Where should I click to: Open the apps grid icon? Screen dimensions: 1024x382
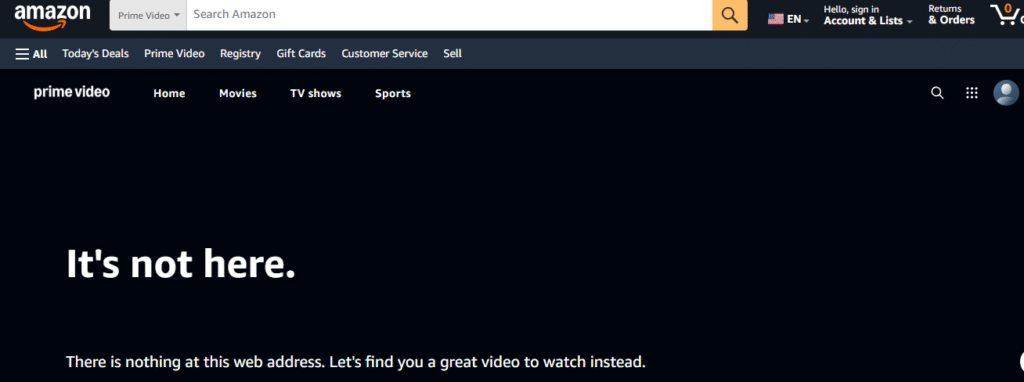tap(972, 93)
